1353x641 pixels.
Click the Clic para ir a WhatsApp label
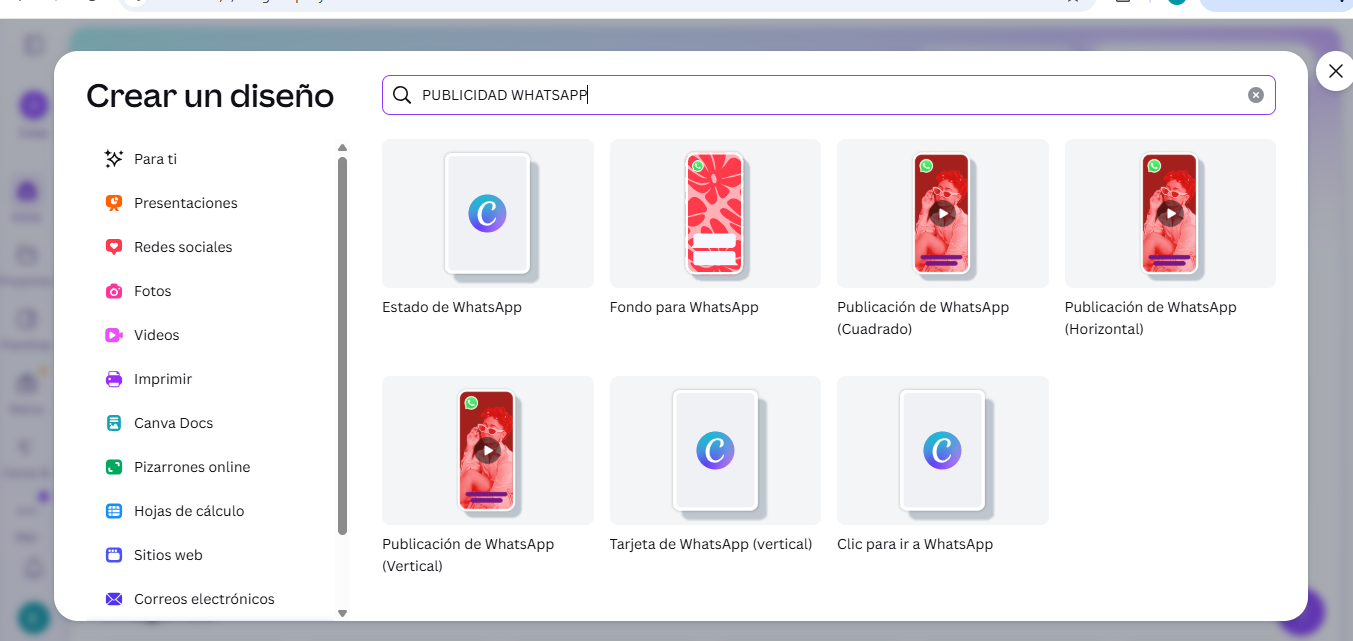pos(915,544)
